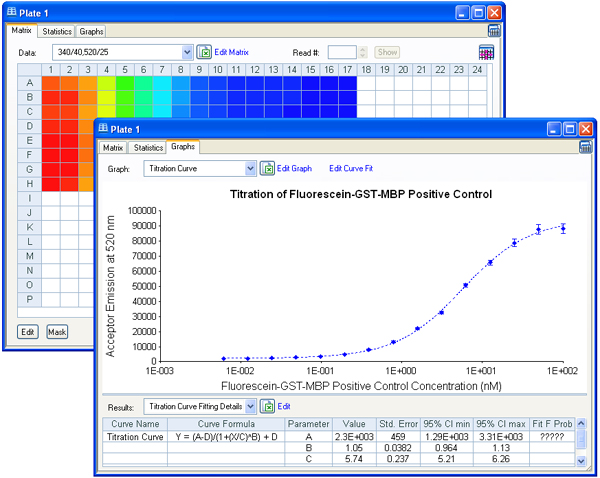The height and width of the screenshot is (478, 600).
Task: Increment the Read # spinner up arrow
Action: coord(363,49)
